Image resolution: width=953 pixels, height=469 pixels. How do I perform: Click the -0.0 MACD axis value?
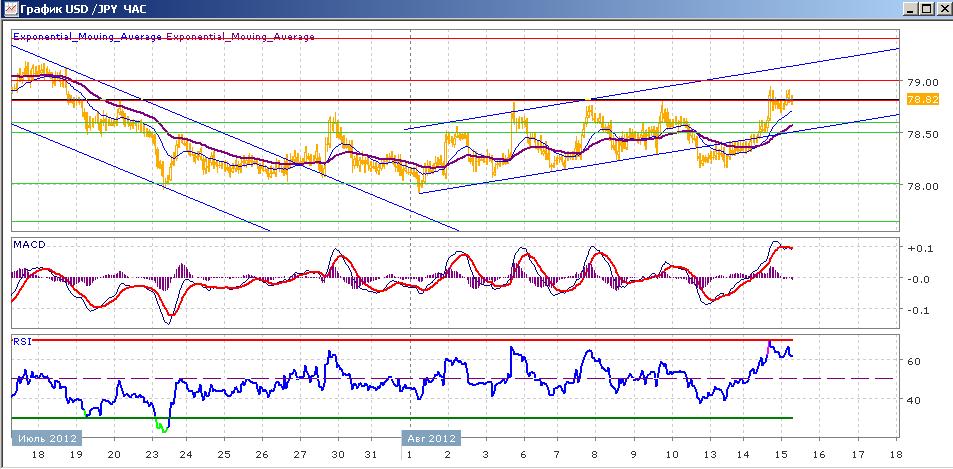point(918,279)
